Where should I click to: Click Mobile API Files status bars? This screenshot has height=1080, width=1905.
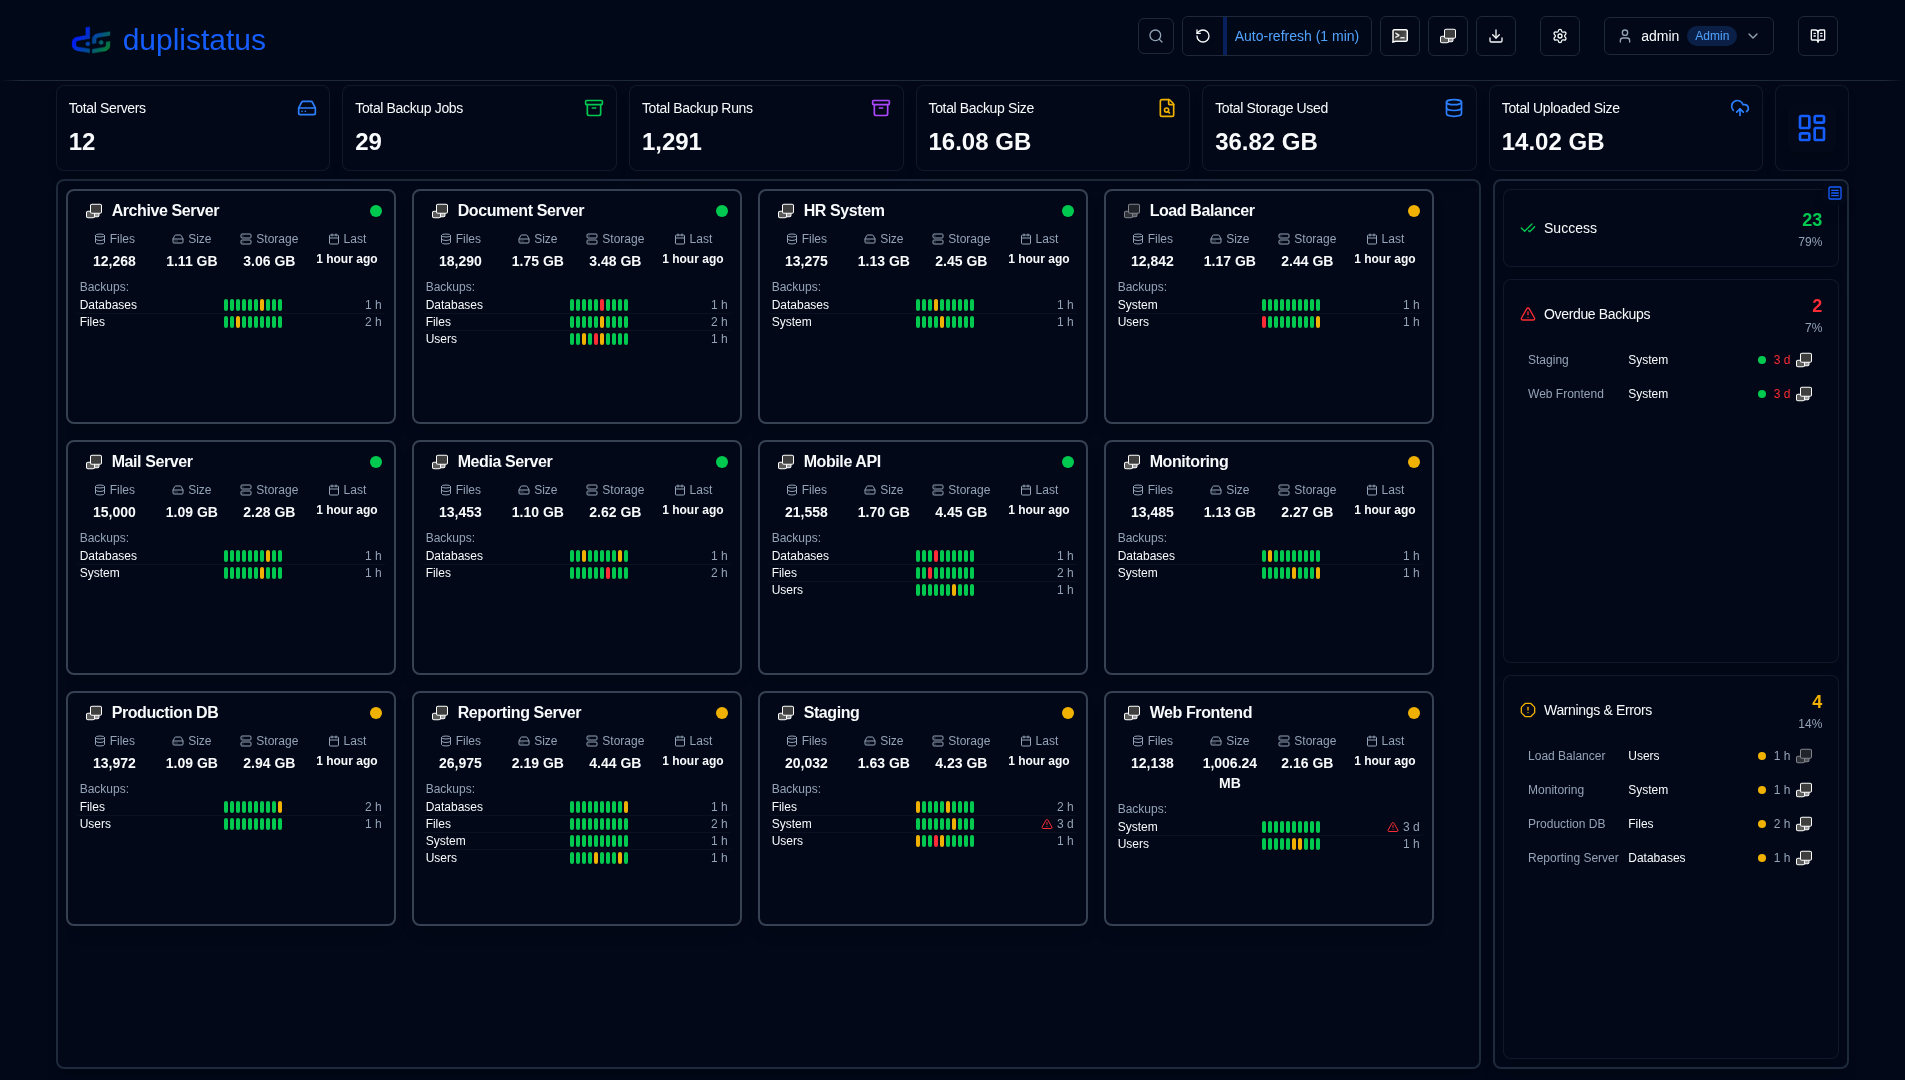(945, 573)
